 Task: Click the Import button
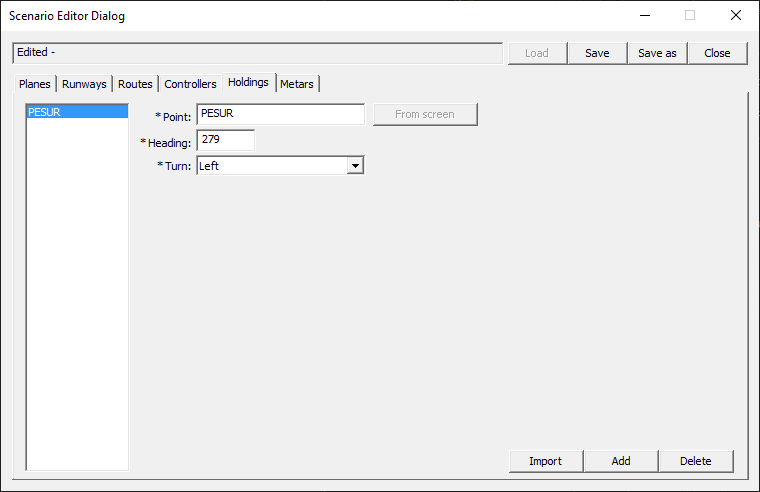pos(545,461)
